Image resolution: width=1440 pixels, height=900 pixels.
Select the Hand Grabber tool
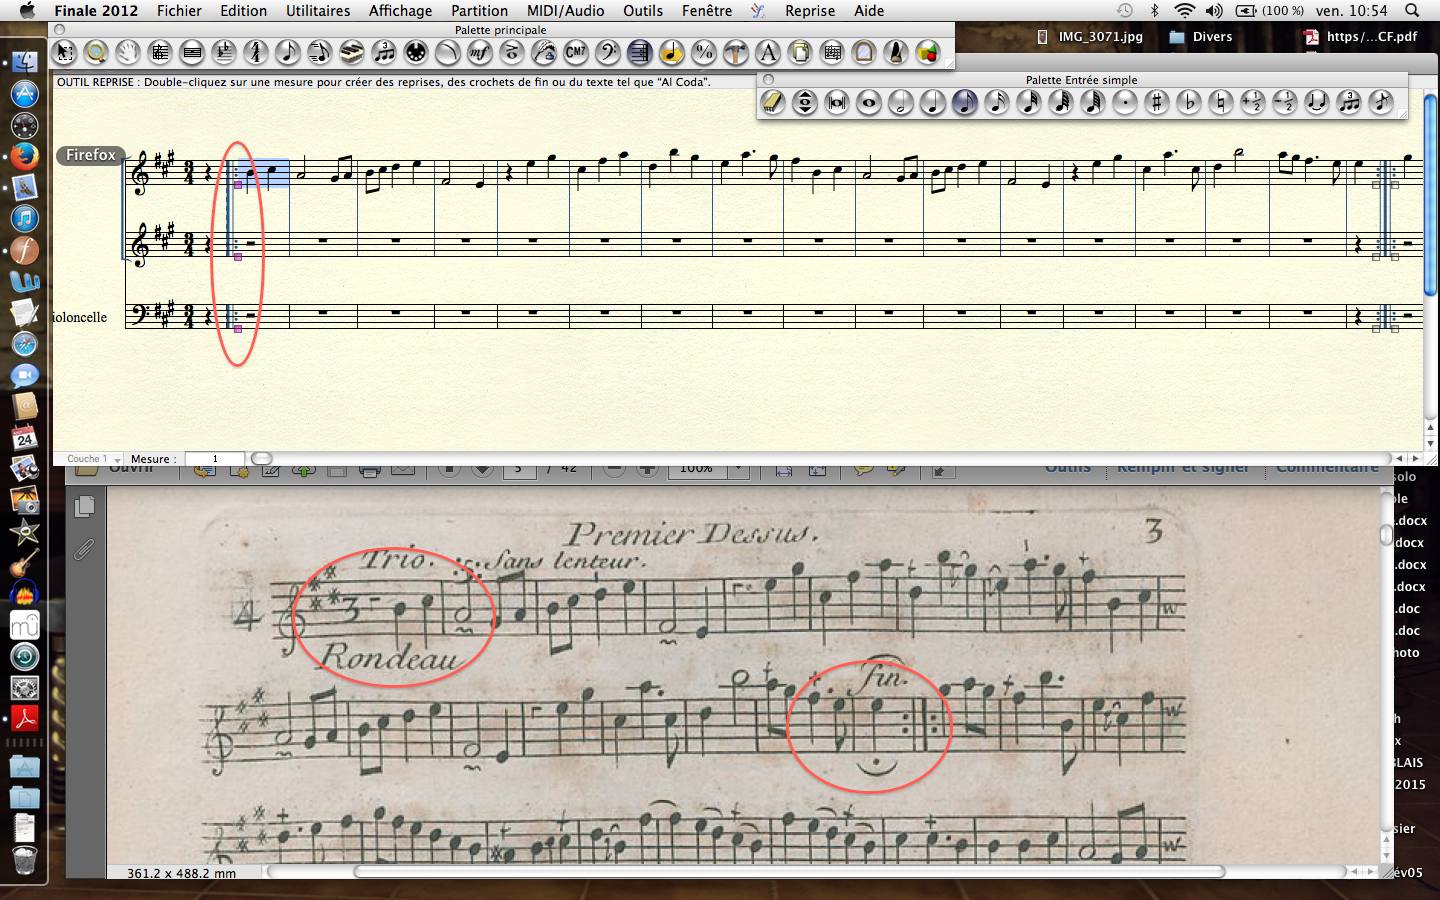pos(128,52)
